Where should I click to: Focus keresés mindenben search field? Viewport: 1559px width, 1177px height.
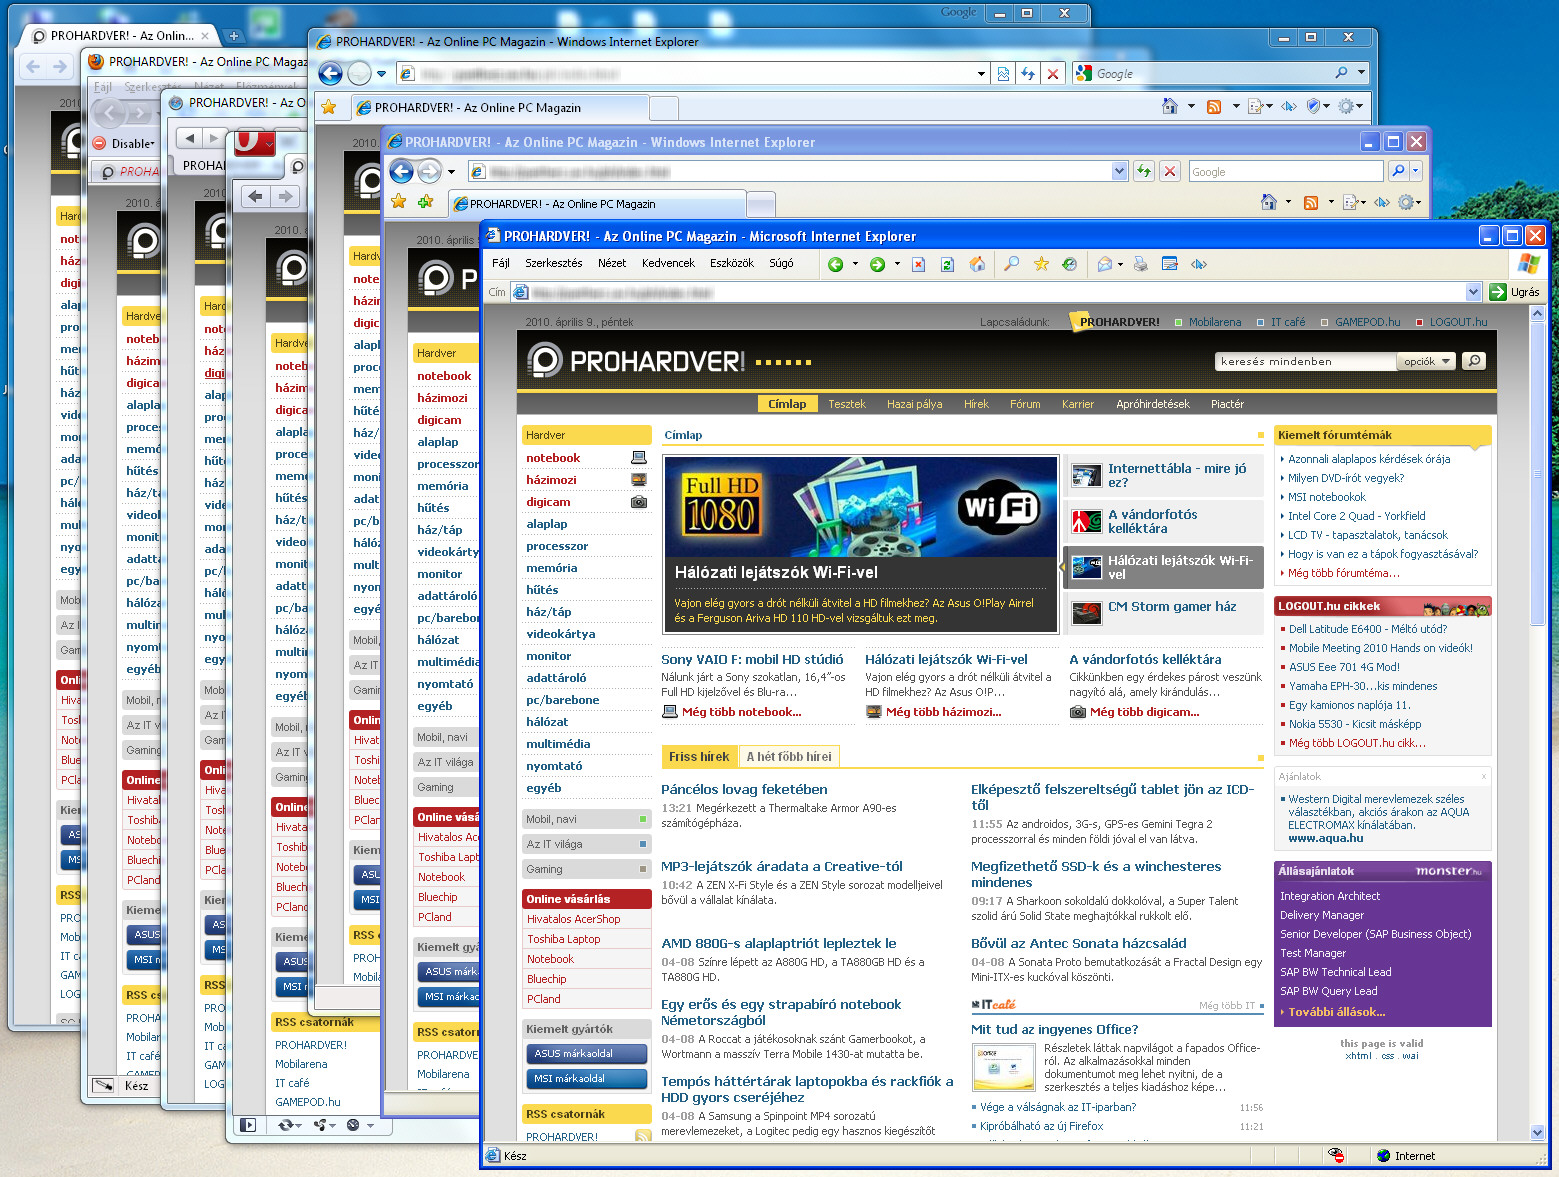click(x=1304, y=361)
